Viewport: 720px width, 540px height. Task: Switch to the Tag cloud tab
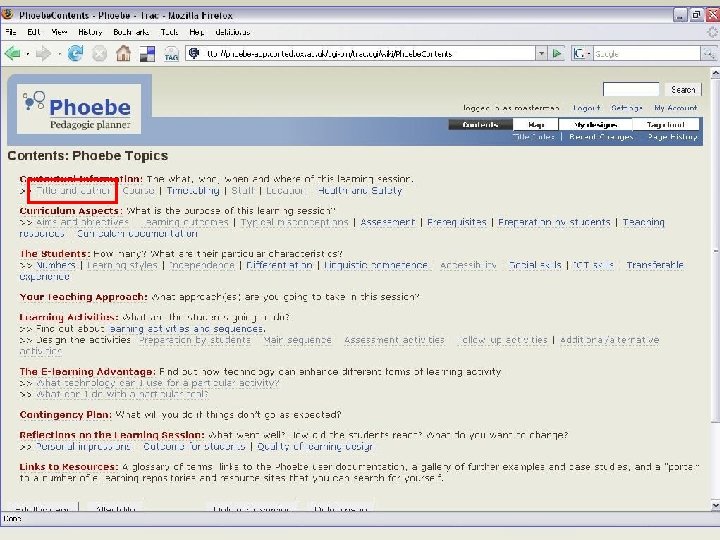click(666, 124)
